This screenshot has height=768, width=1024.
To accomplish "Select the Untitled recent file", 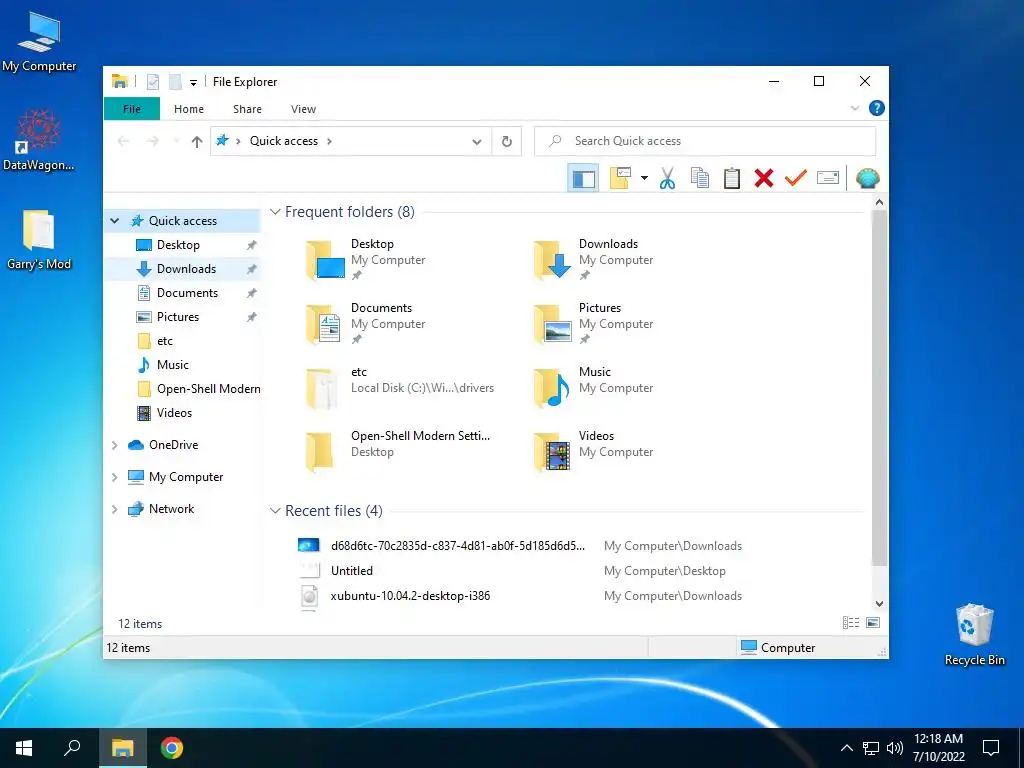I will coord(351,571).
